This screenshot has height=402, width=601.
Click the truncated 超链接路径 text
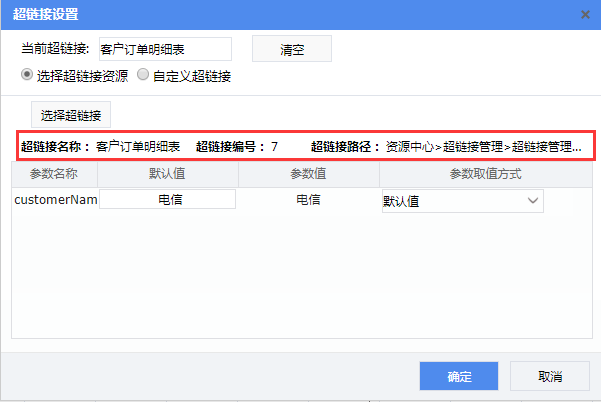[484, 146]
